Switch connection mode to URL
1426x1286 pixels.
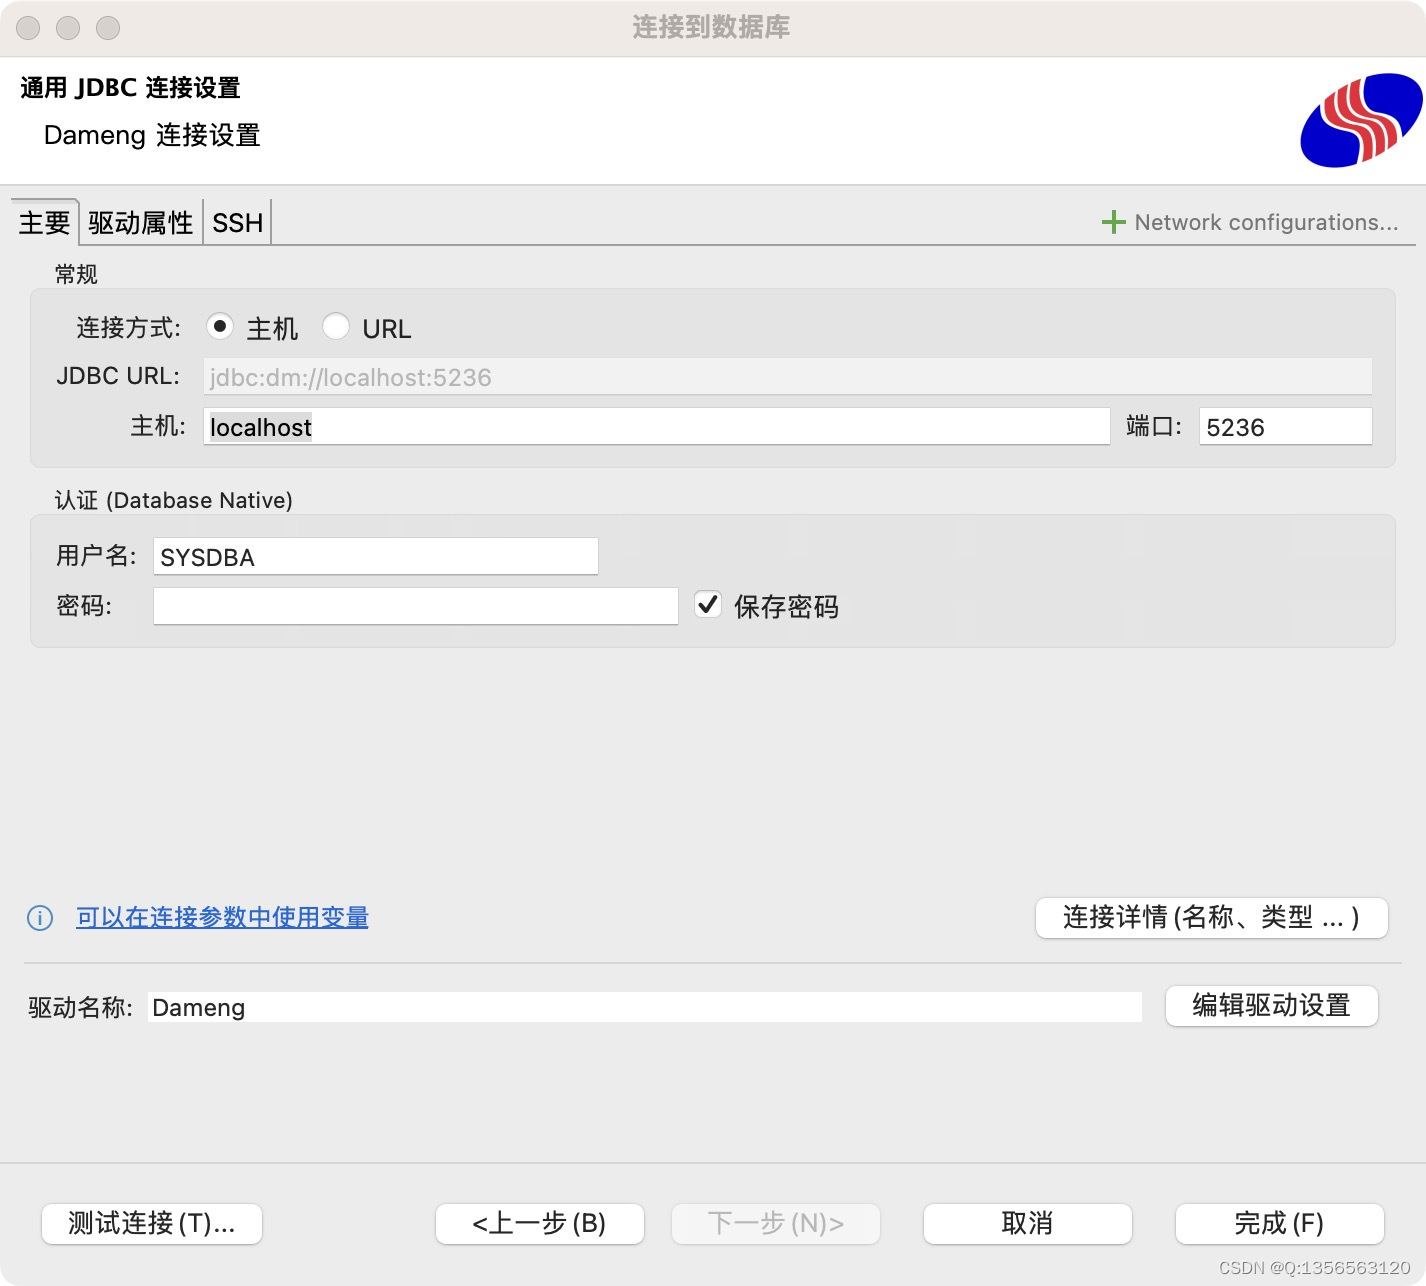pos(337,326)
